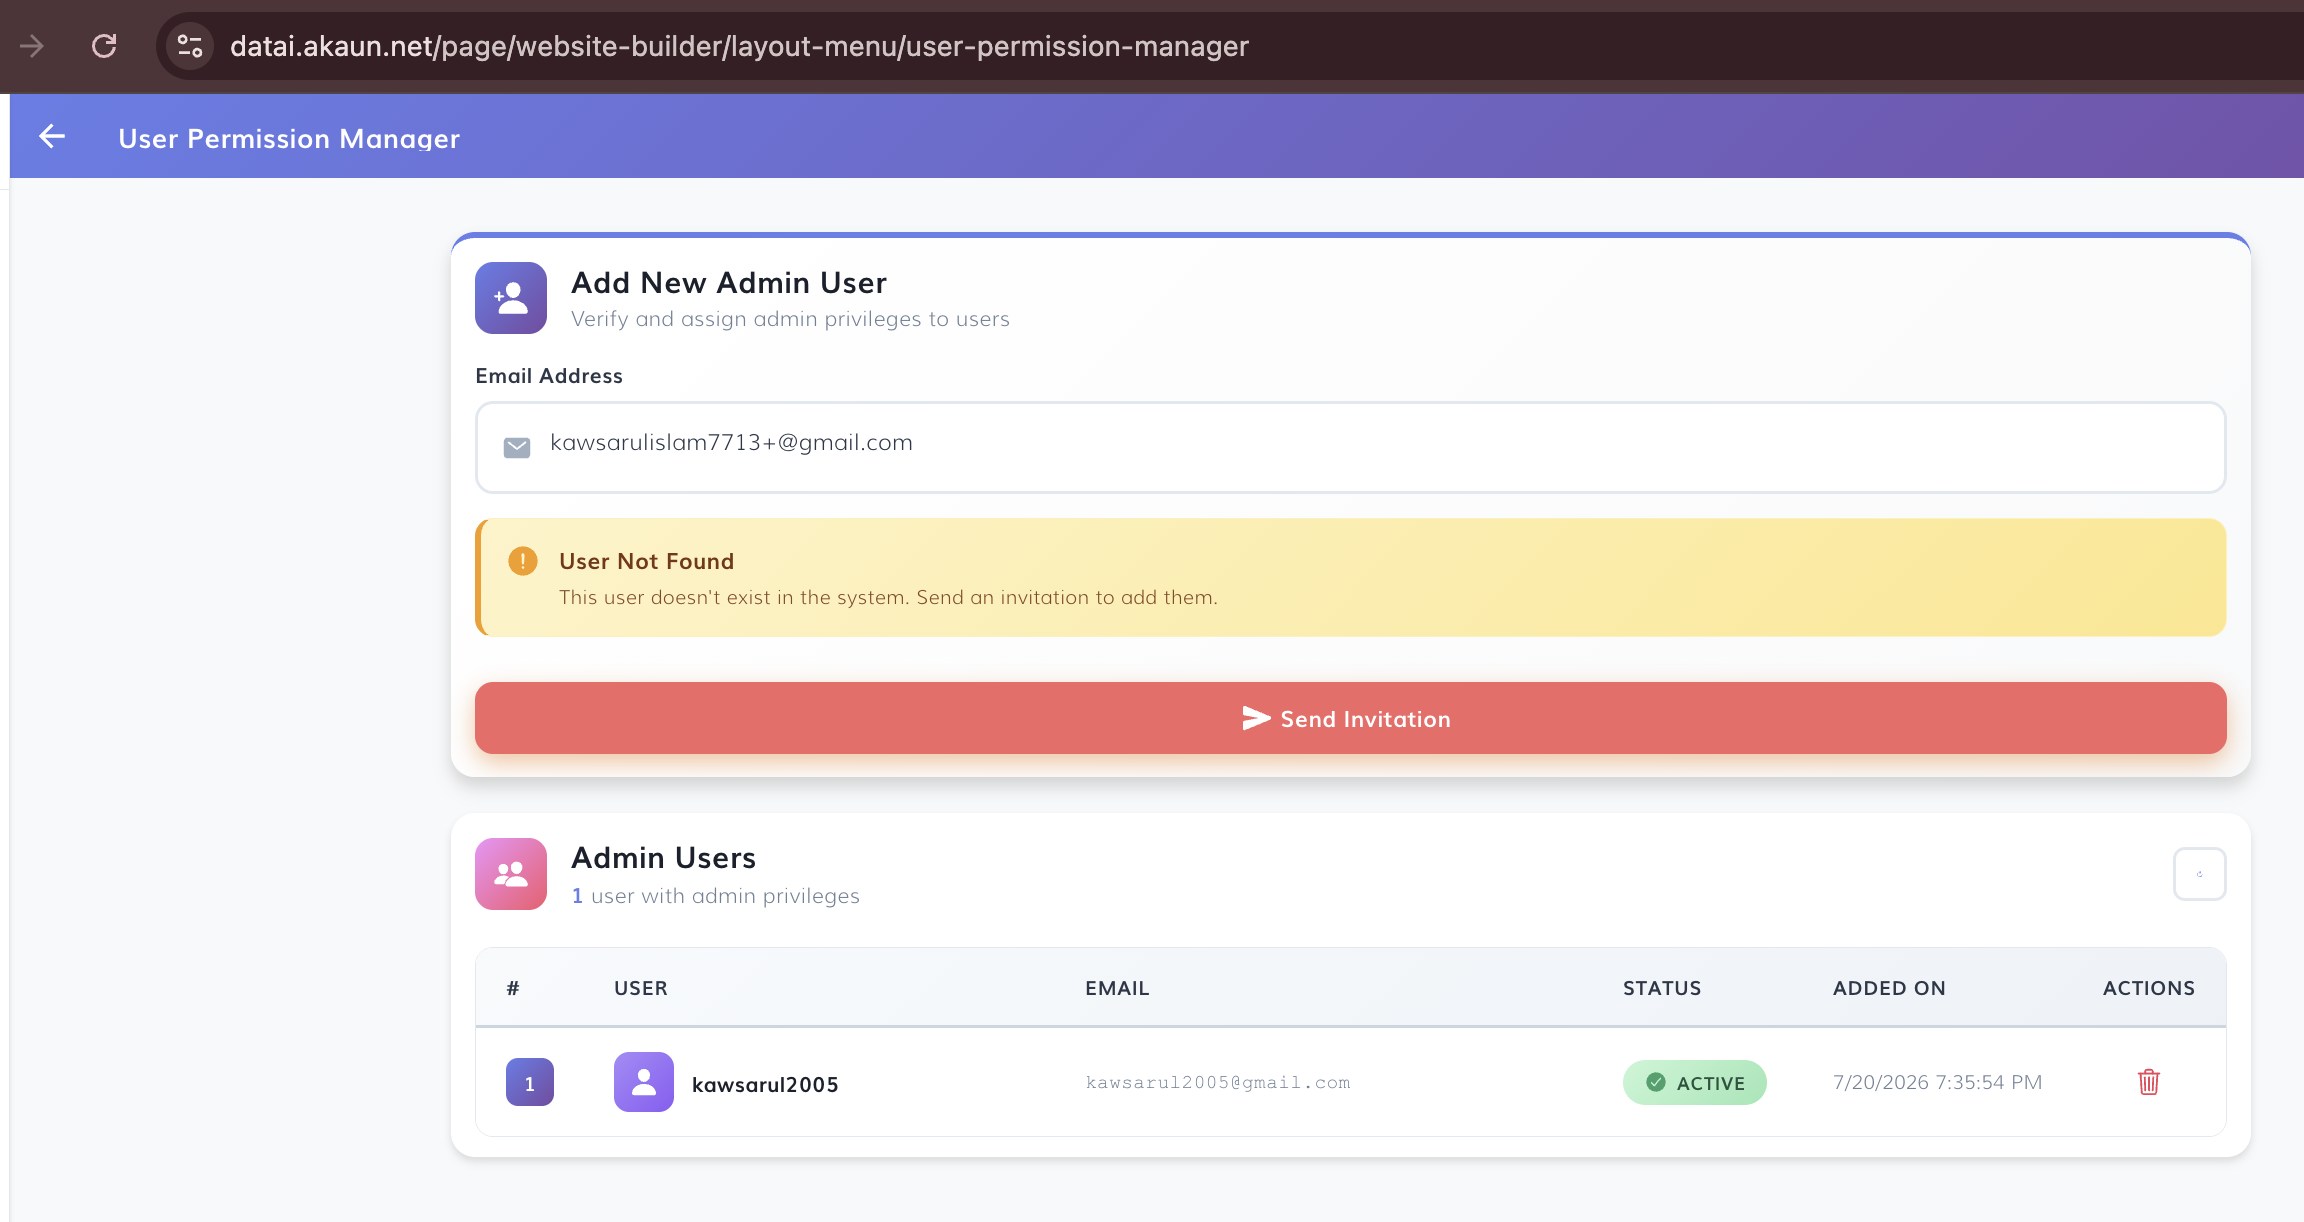Focus the Email Address input field
2304x1222 pixels.
(x=1350, y=447)
